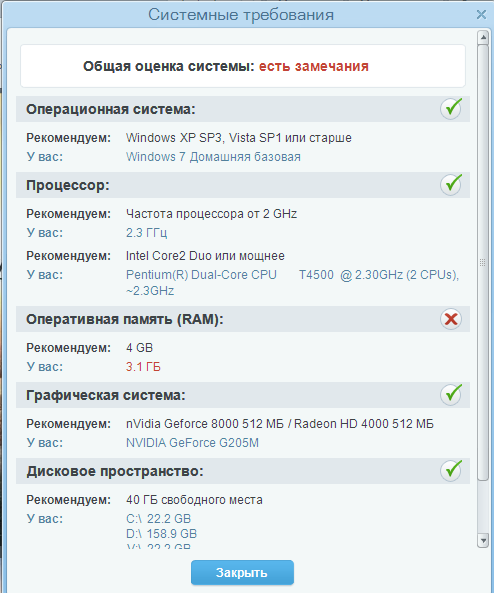Click the Процессор section header
The width and height of the screenshot is (494, 593).
pyautogui.click(x=243, y=185)
